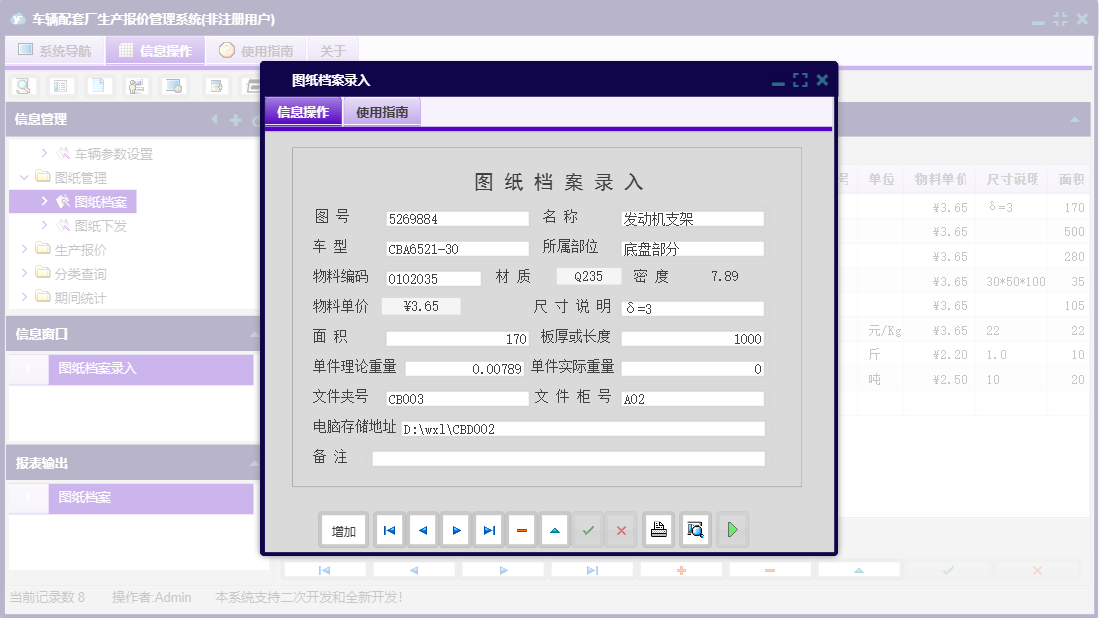The image size is (1099, 618).
Task: Collapse the 图纸管理 tree branch
Action: click(22, 177)
